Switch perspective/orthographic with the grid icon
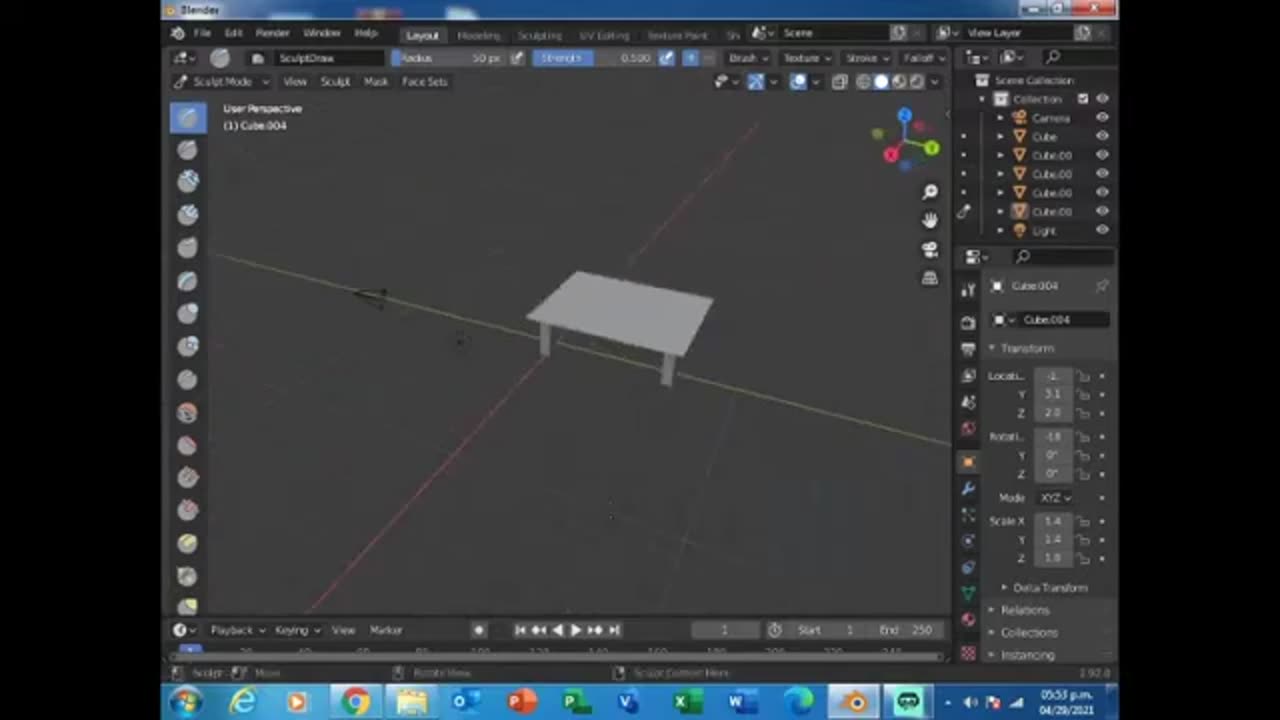Screen dimensions: 1280x720 click(930, 278)
